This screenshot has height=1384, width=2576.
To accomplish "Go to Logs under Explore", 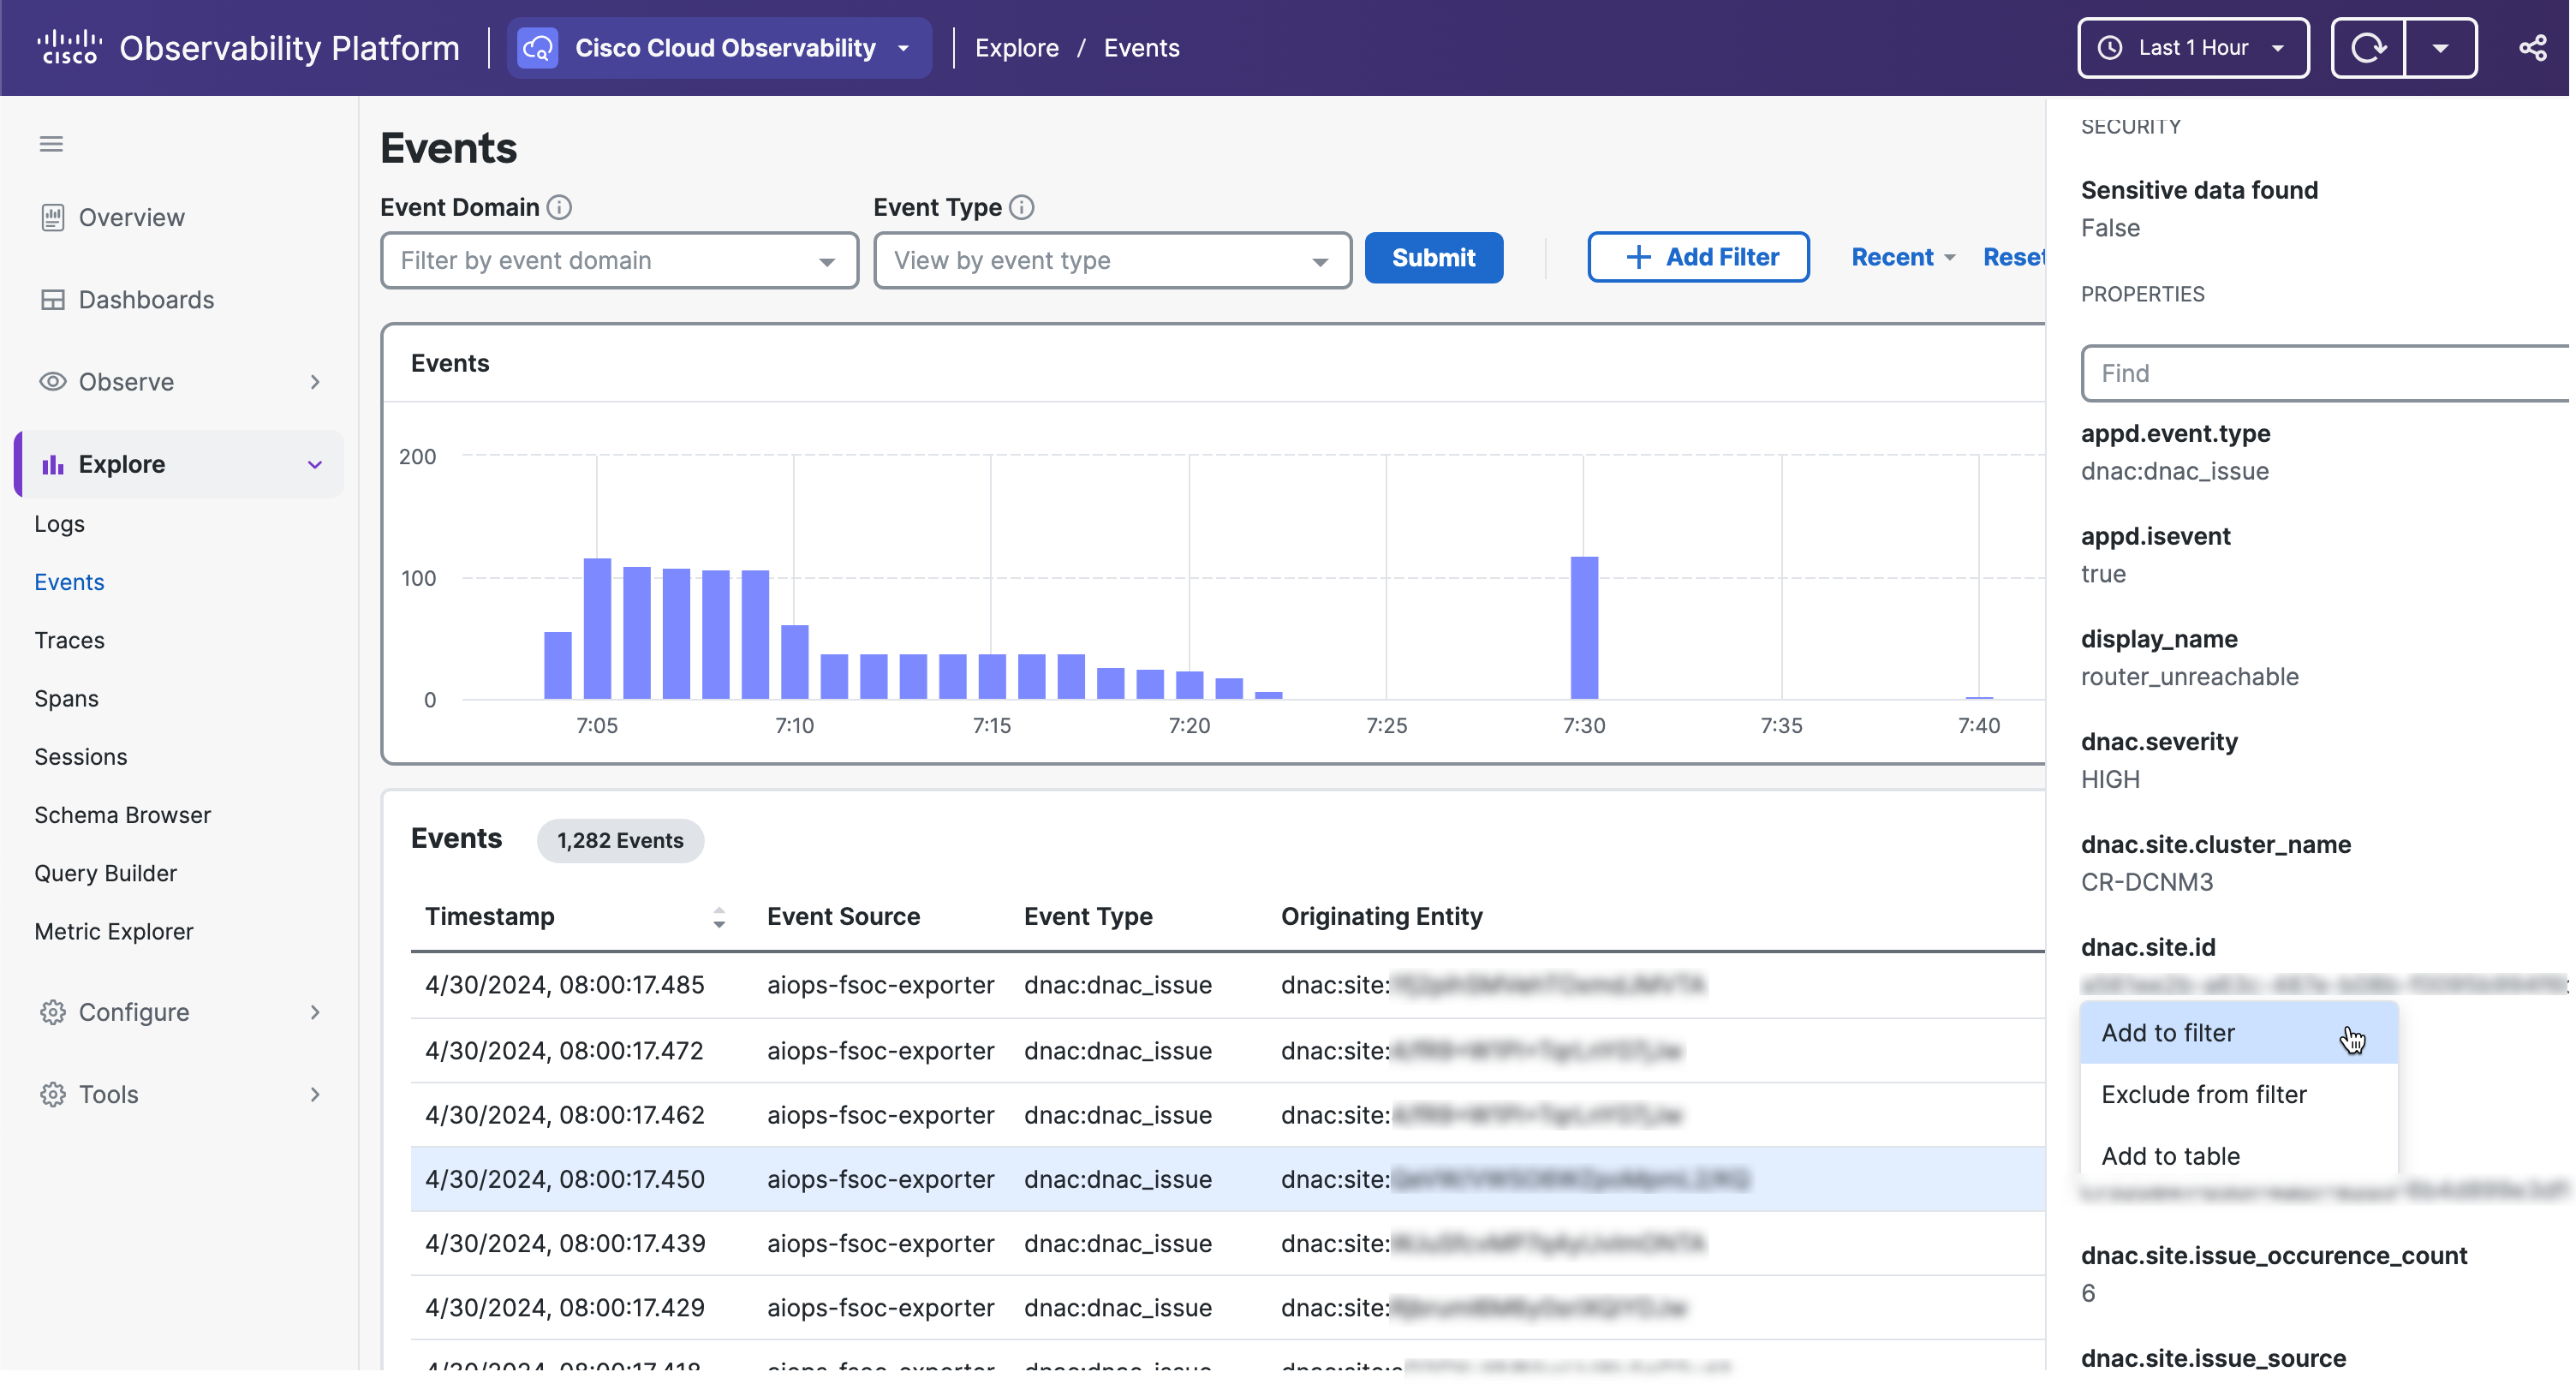I will [x=59, y=523].
